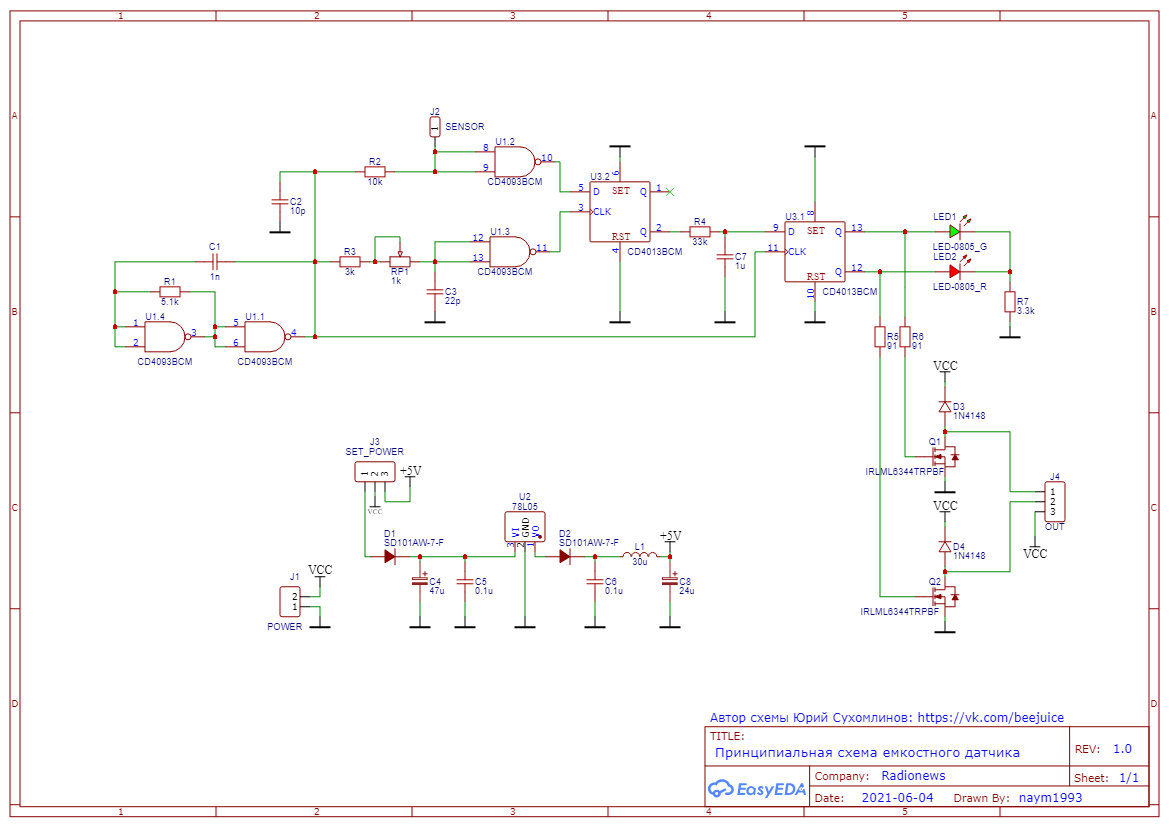Click the EasyEDA logo in title block

tap(757, 789)
